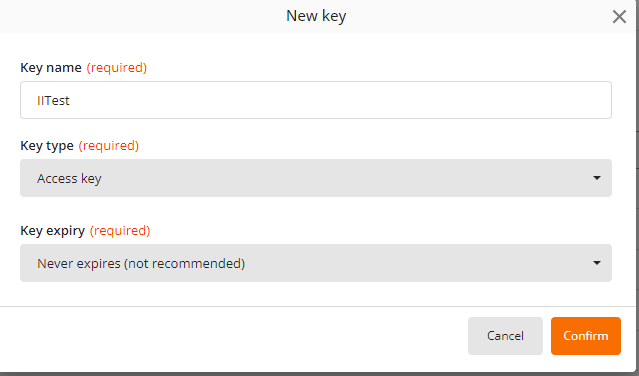Select the Key name label
639x376 pixels.
click(51, 67)
